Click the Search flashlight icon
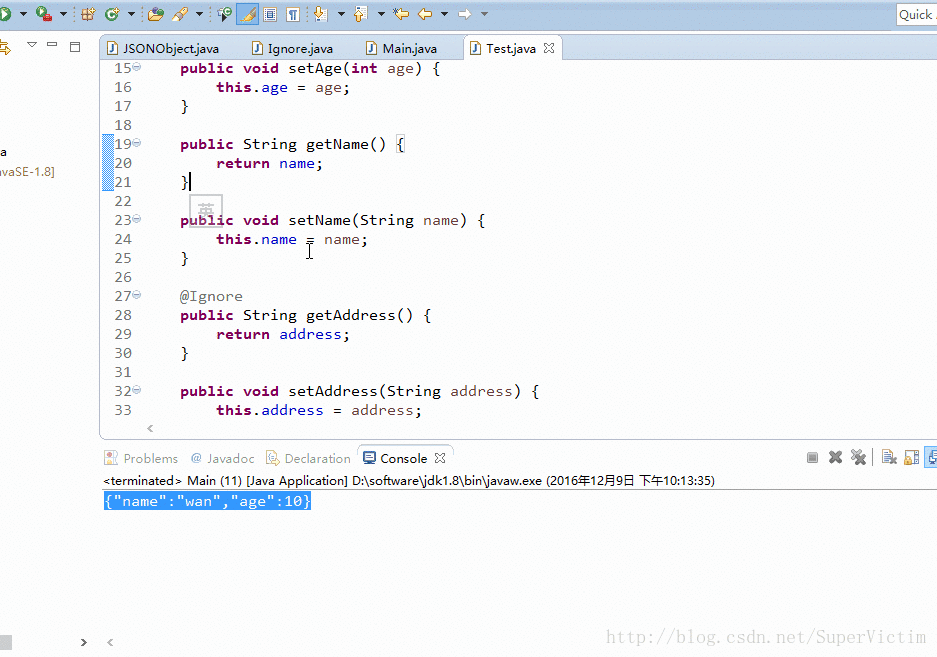The width and height of the screenshot is (937, 657). tap(180, 14)
